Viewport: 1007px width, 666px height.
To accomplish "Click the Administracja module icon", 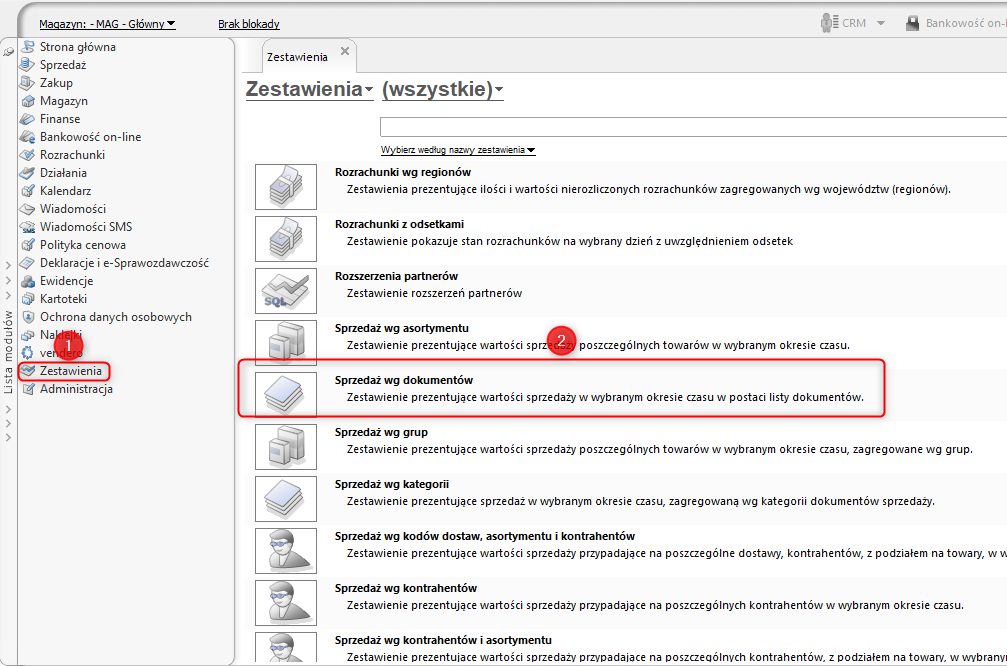I will 27,389.
